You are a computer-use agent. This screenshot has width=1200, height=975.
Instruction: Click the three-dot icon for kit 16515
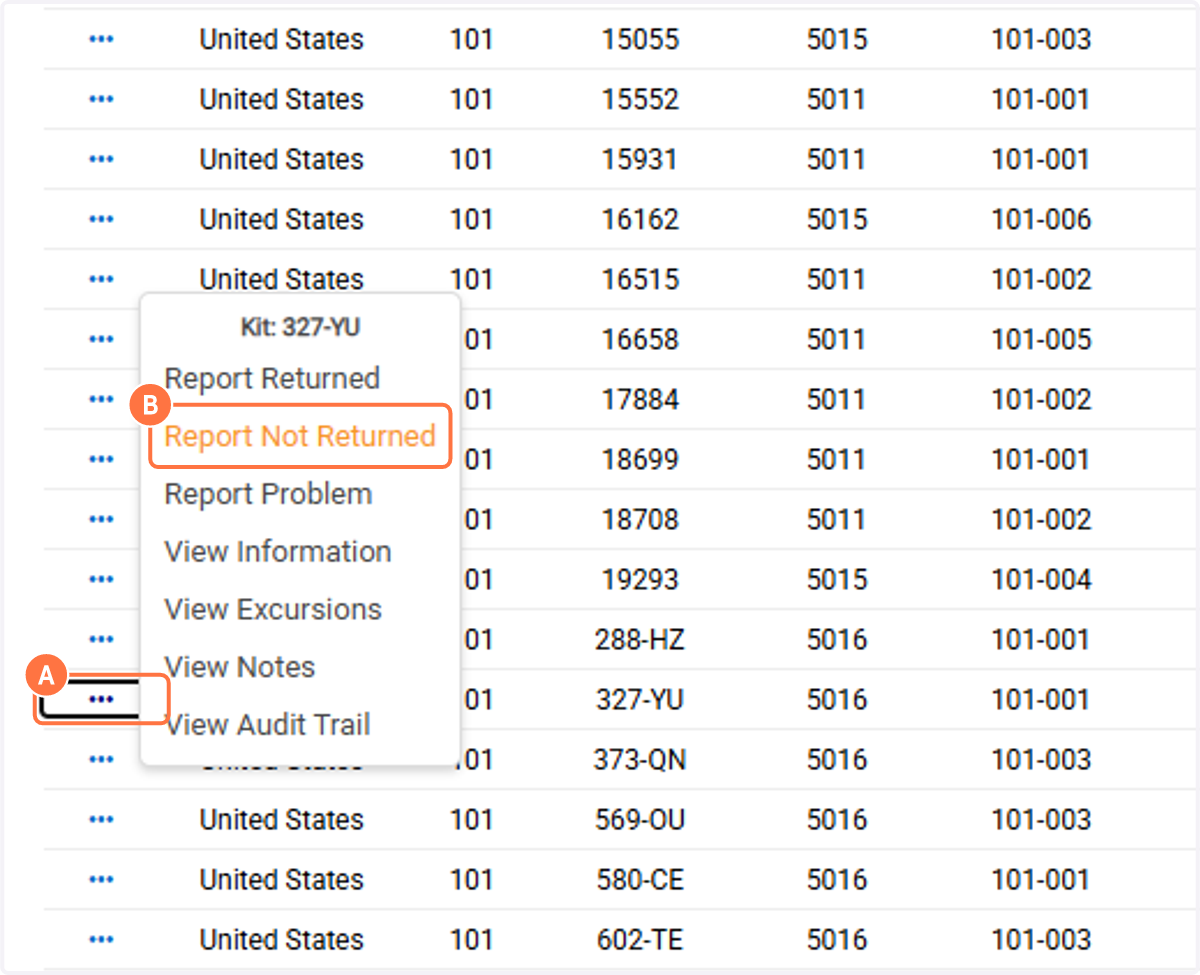(101, 280)
